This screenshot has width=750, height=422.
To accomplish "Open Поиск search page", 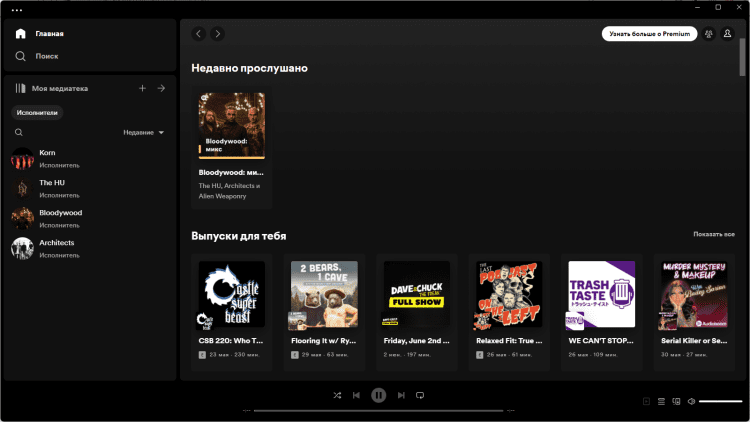I will pyautogui.click(x=47, y=56).
